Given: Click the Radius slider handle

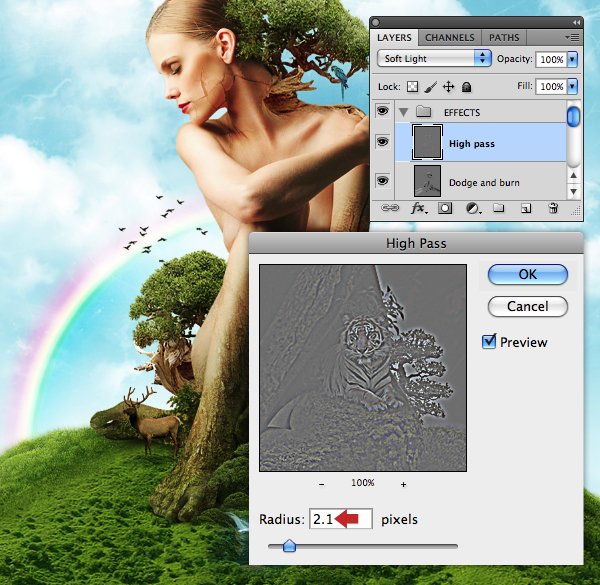Looking at the screenshot, I should point(289,546).
